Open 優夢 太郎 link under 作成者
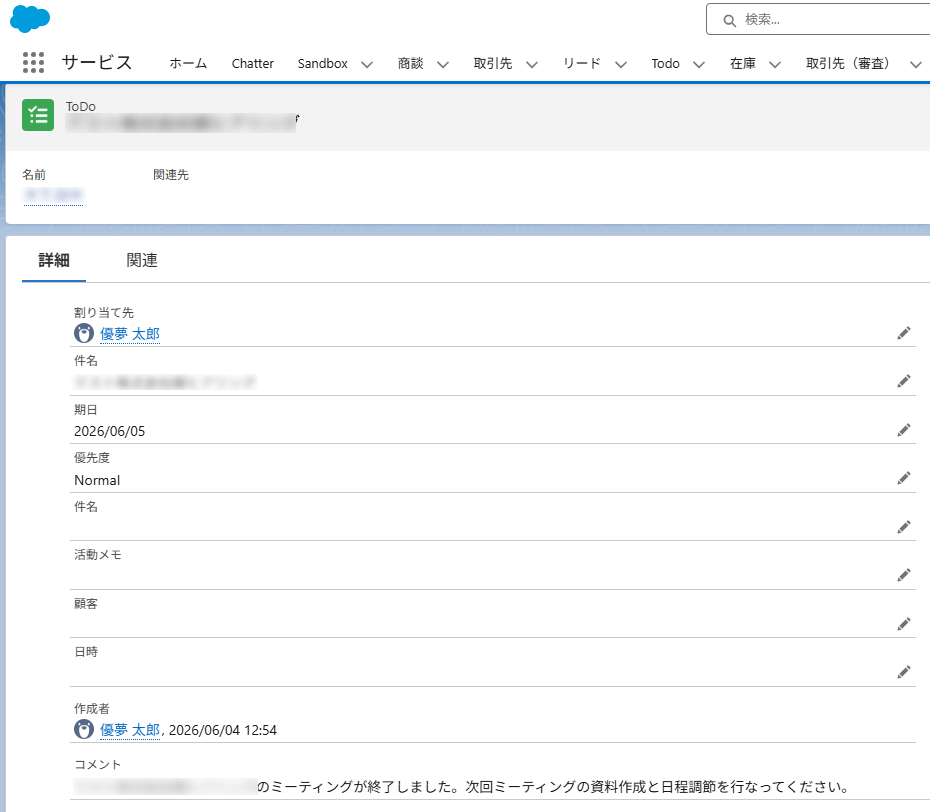Viewport: 930px width, 812px height. (130, 730)
